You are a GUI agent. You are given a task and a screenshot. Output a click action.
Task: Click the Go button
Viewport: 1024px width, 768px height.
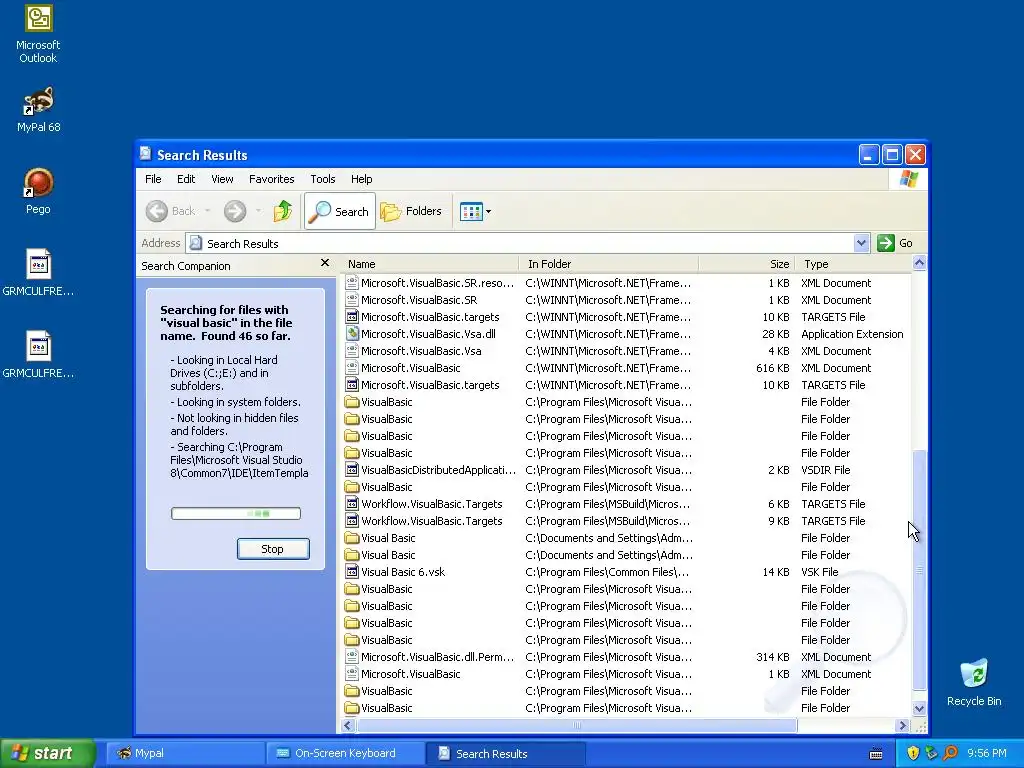[895, 243]
